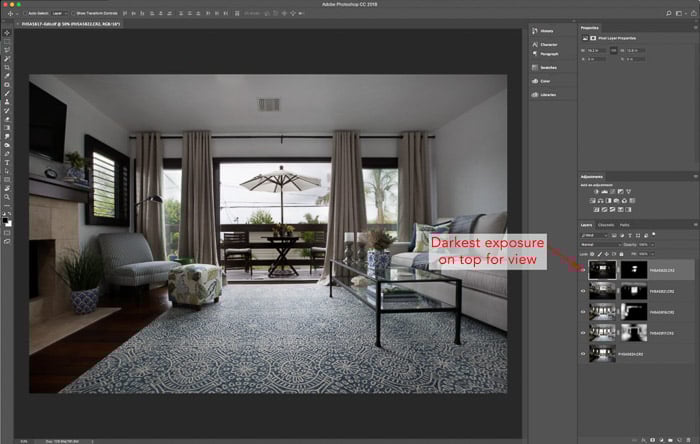Hide the bottom unmasked layer's eye icon
Screen dimensions: 700x444
point(583,354)
